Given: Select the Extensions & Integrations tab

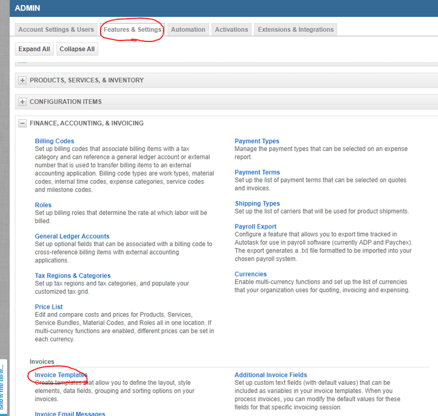Looking at the screenshot, I should (295, 29).
